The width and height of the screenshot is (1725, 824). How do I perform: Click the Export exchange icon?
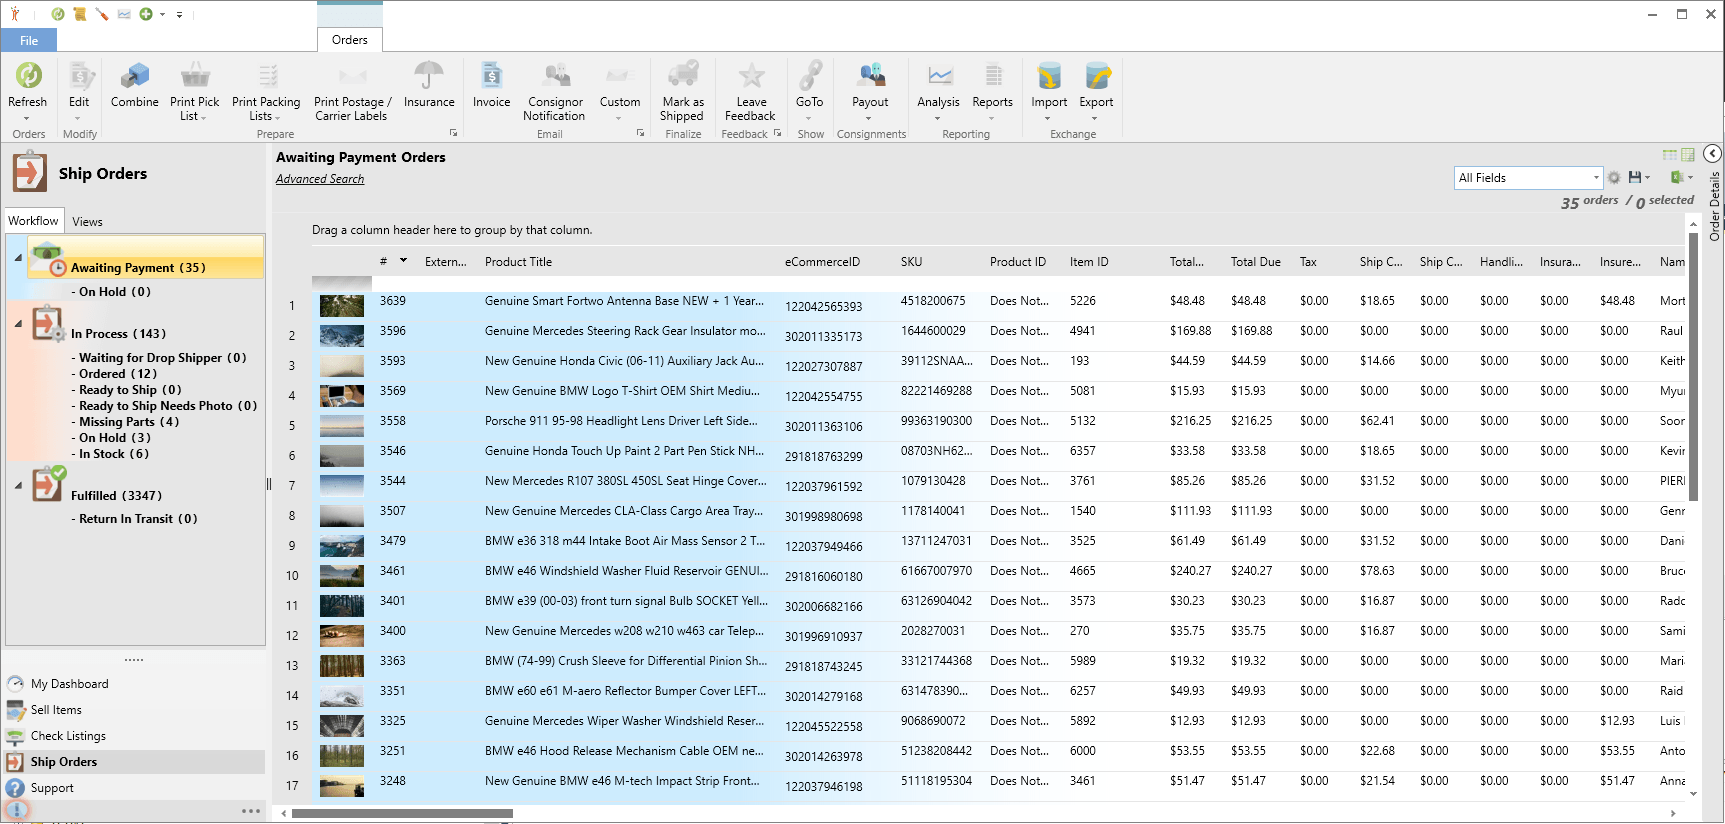pos(1097,76)
